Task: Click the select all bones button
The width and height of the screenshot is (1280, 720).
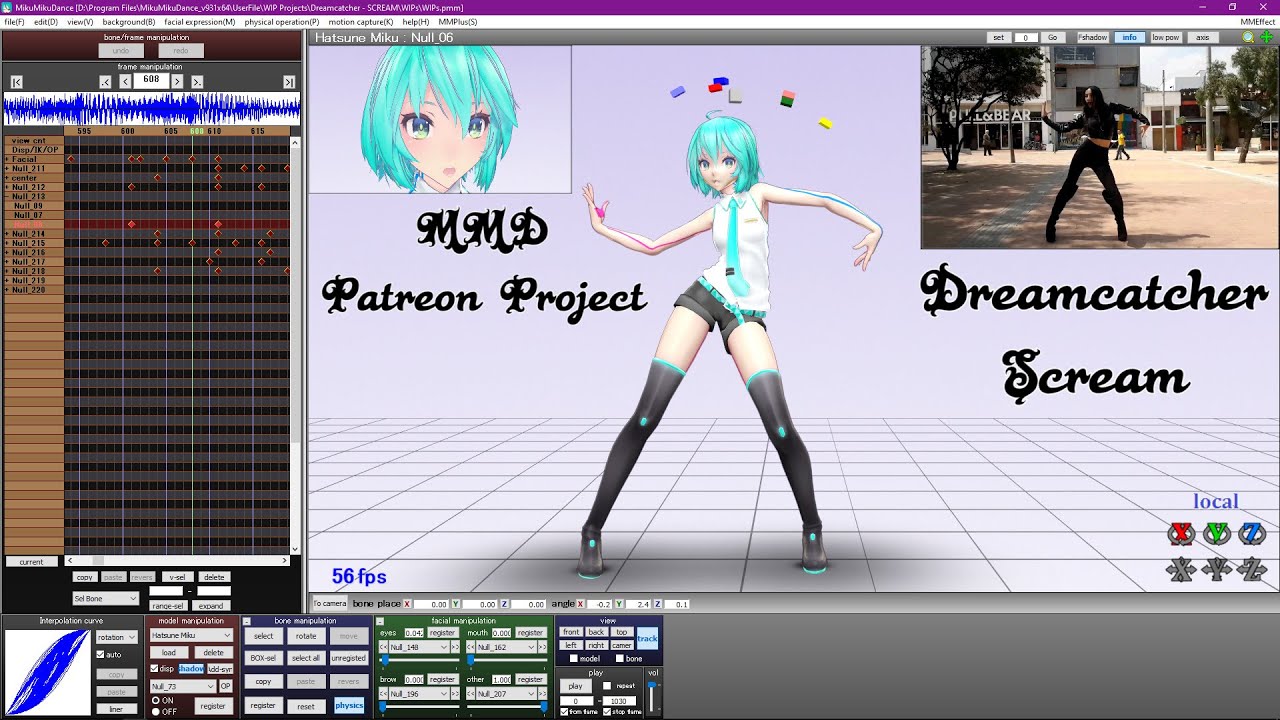Action: tap(306, 658)
